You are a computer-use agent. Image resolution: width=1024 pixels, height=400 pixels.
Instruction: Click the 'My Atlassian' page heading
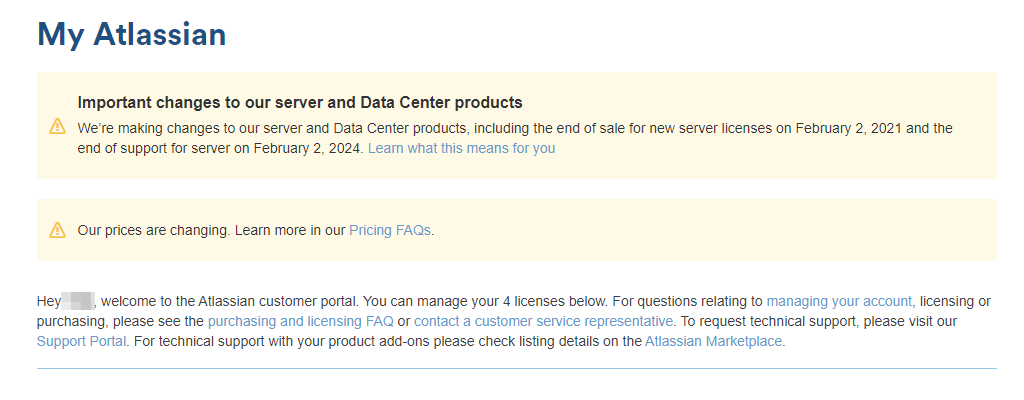click(131, 34)
